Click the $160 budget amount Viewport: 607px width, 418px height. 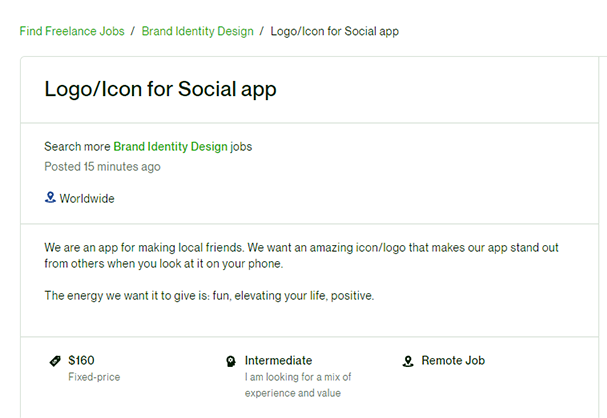click(x=81, y=360)
